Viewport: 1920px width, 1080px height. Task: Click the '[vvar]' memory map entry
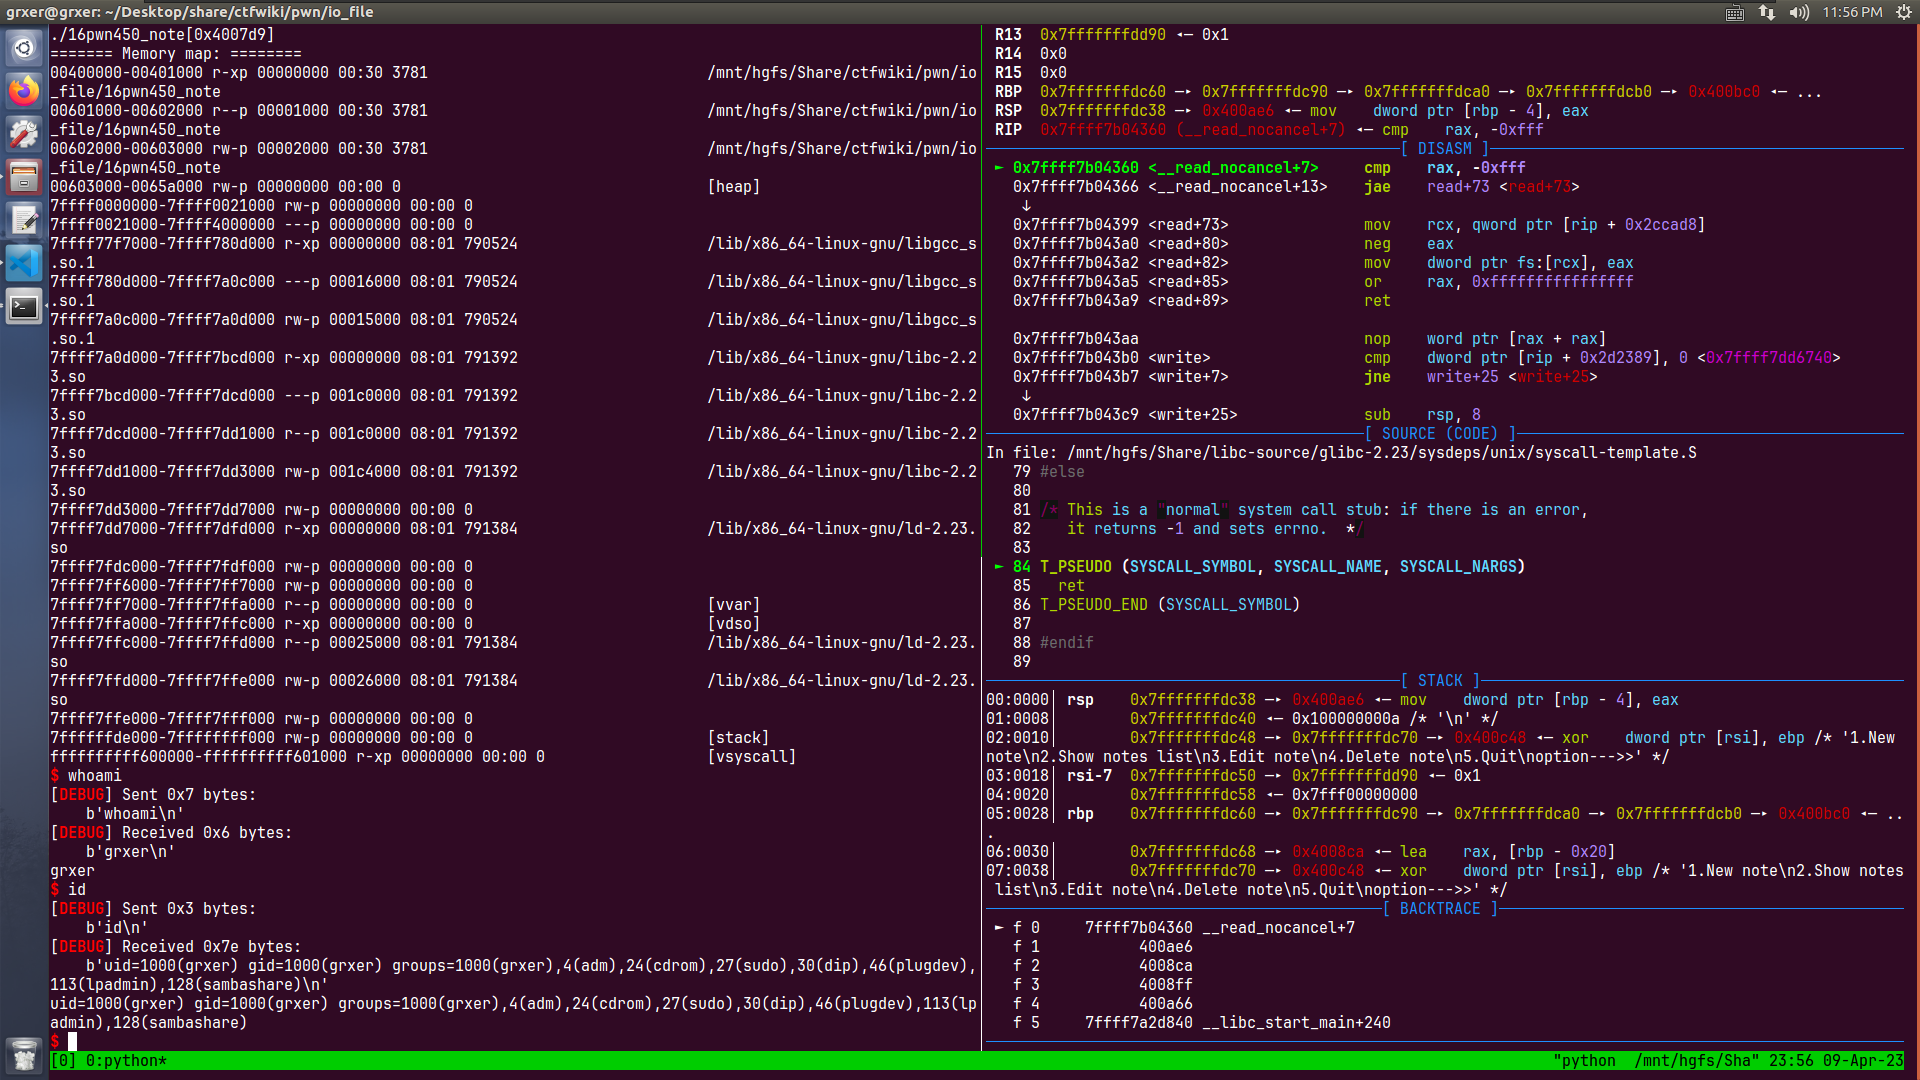pyautogui.click(x=734, y=605)
